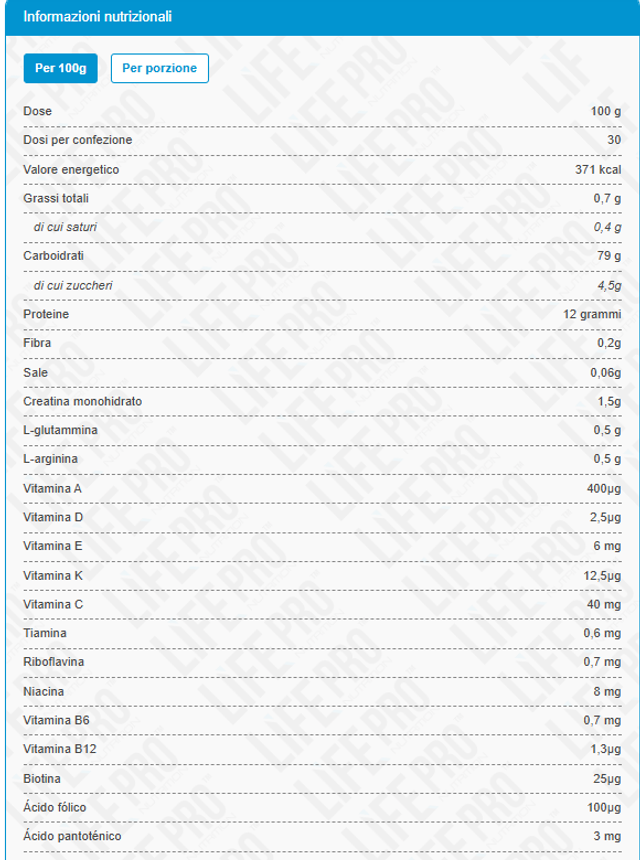Click the 371 kcal value
The image size is (640, 860).
(x=598, y=169)
